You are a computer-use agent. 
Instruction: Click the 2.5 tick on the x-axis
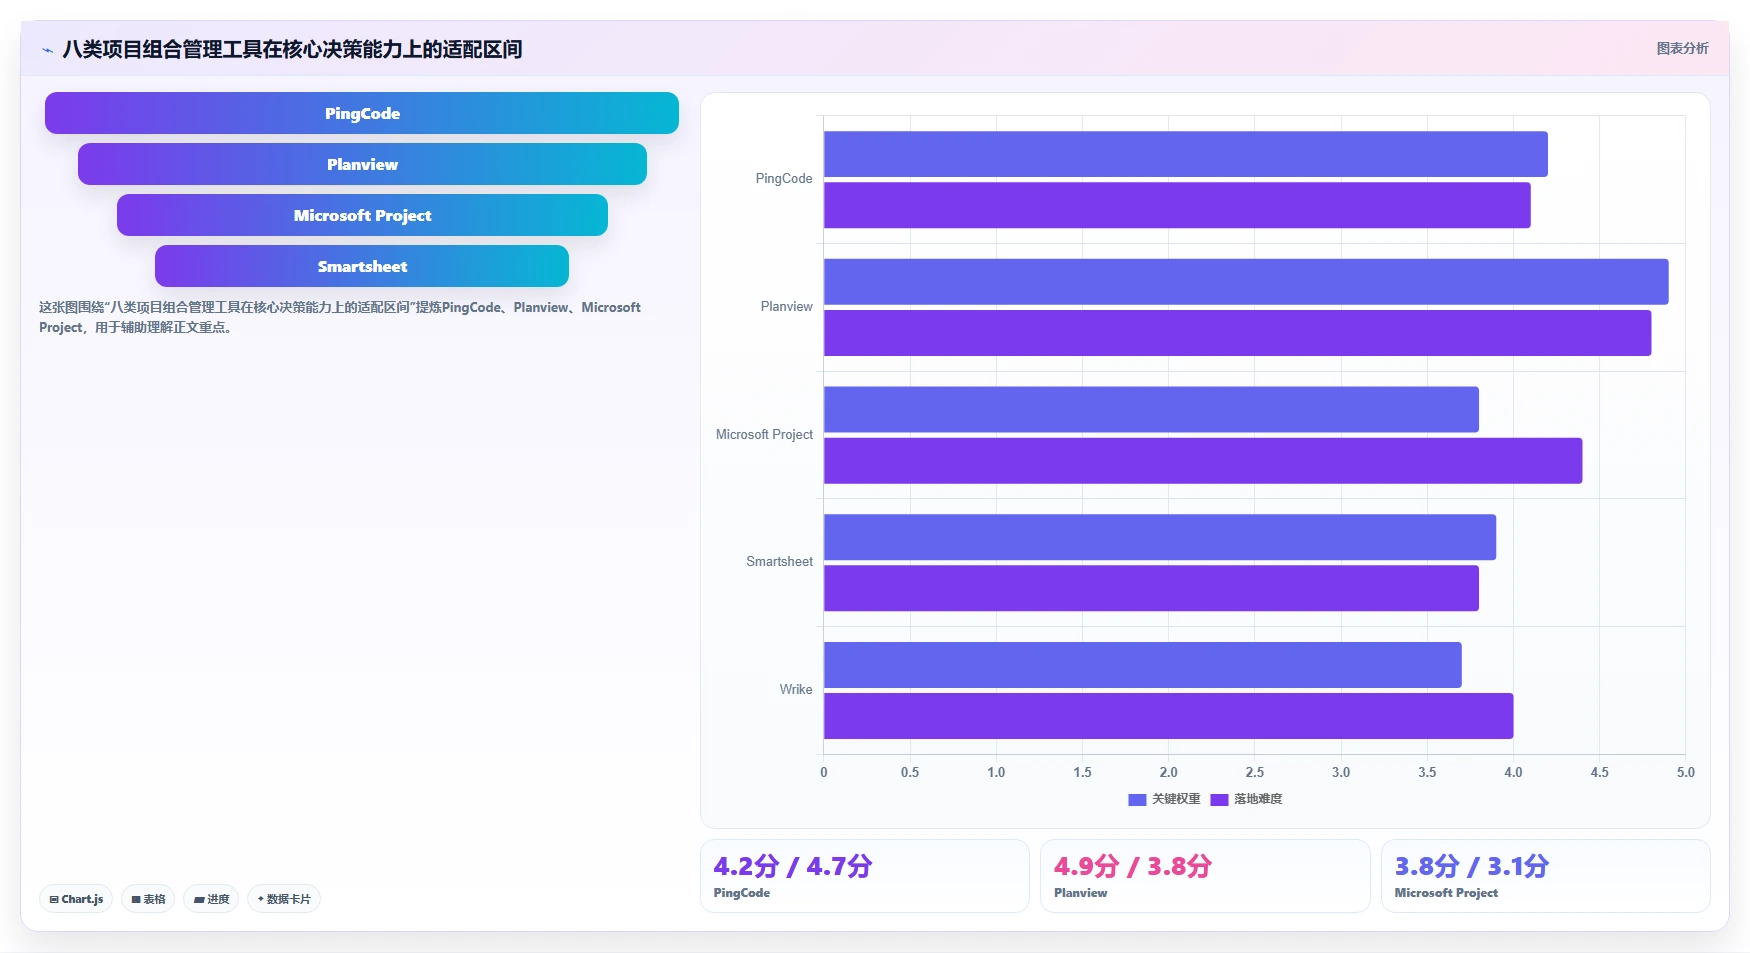pos(1255,773)
